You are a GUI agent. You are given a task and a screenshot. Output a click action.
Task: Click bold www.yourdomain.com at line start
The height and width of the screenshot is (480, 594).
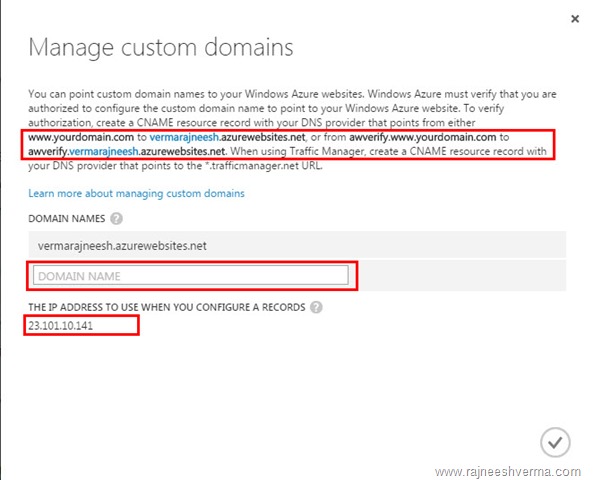(x=81, y=137)
